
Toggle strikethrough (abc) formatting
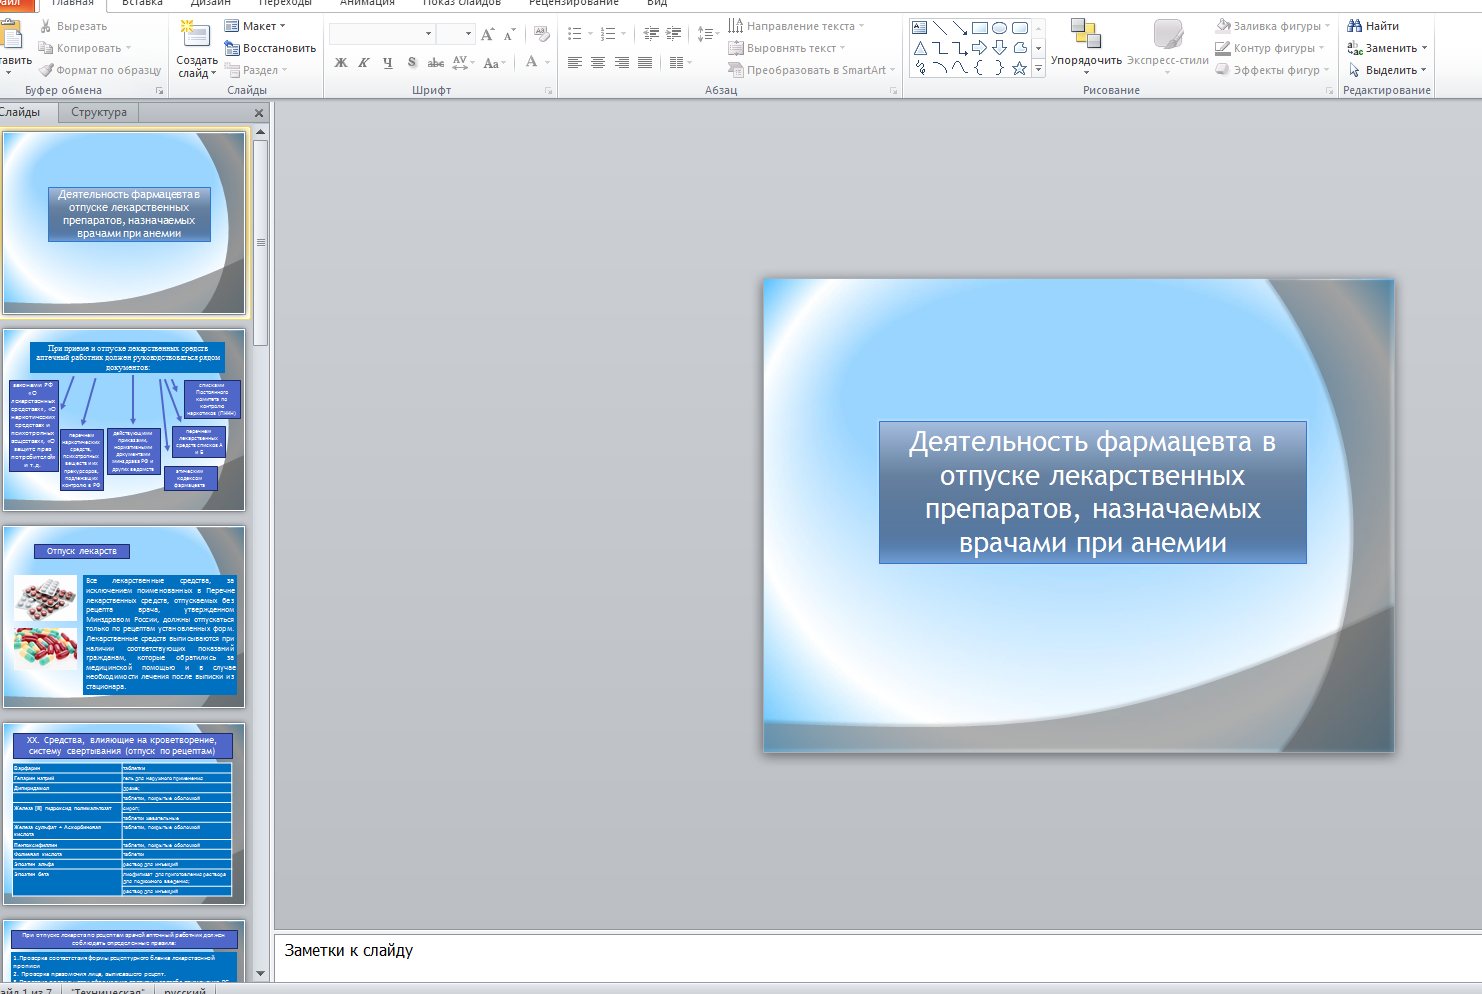click(436, 62)
